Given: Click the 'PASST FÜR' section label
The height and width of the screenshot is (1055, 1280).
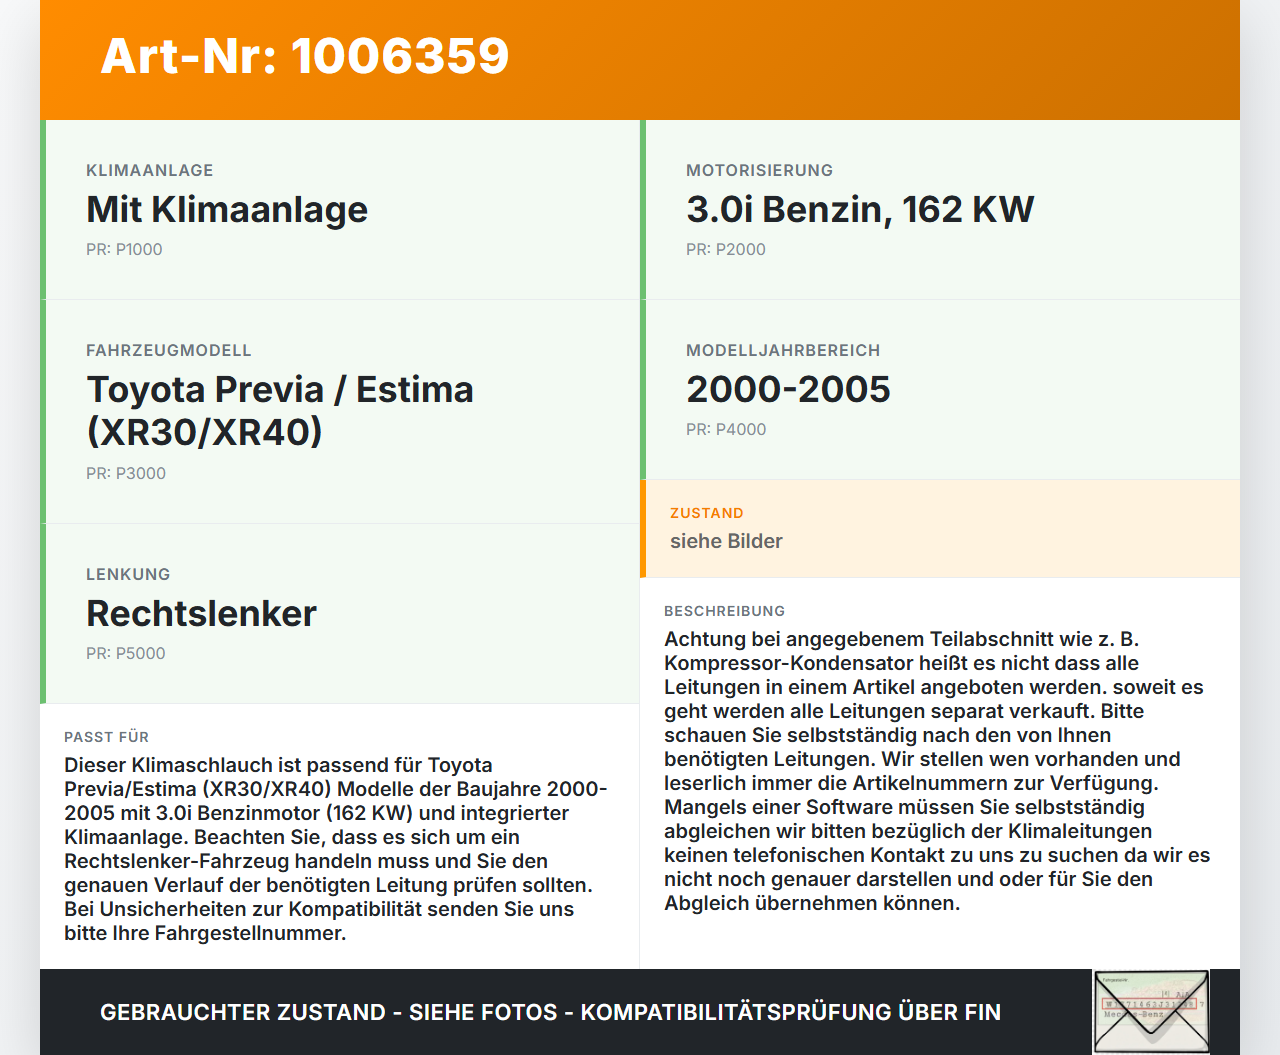Looking at the screenshot, I should [106, 737].
